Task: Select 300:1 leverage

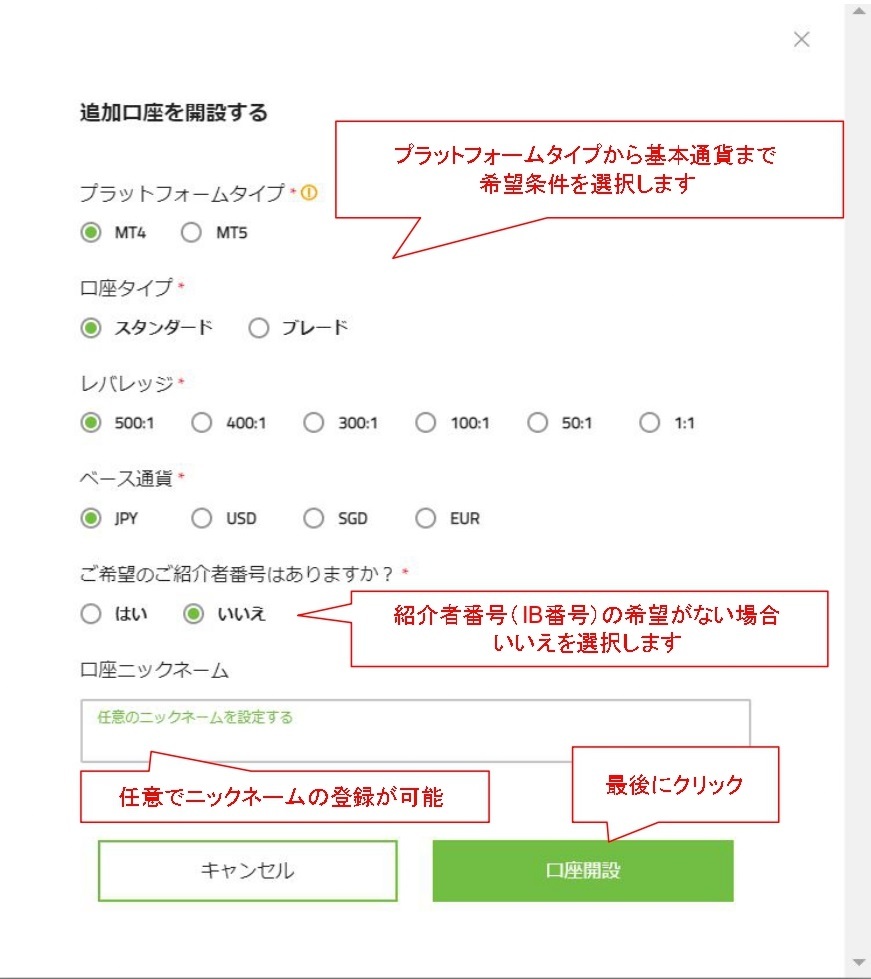Action: (x=314, y=423)
